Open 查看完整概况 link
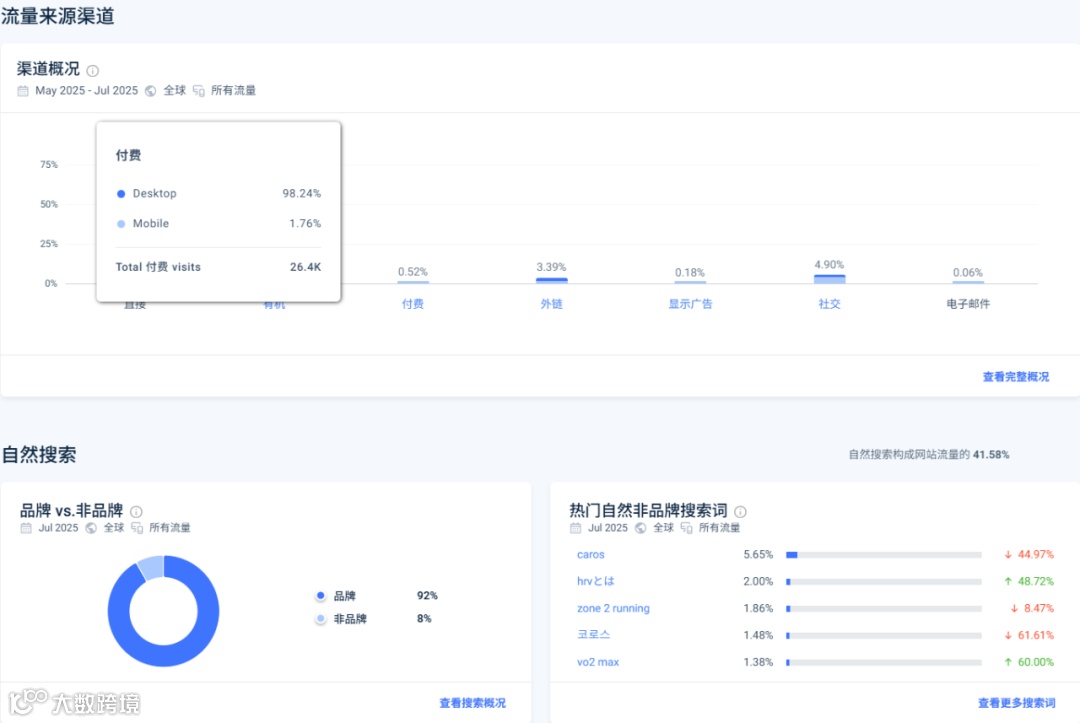 pyautogui.click(x=1016, y=377)
